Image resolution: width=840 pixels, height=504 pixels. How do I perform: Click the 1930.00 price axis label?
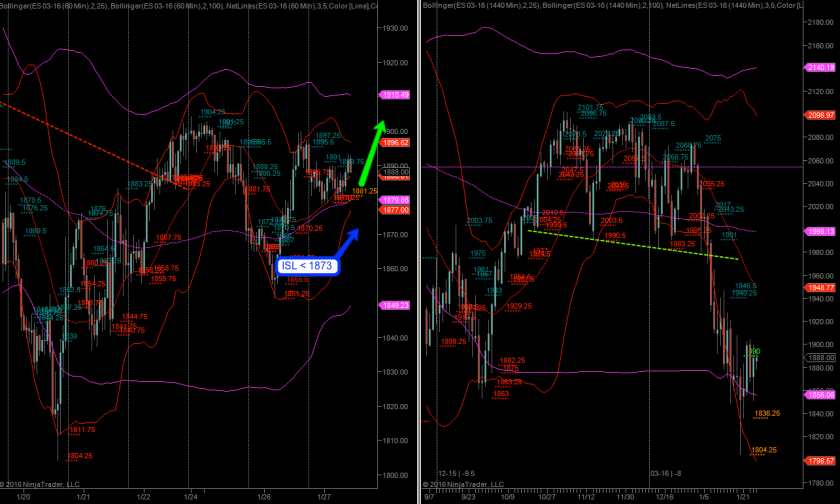pos(395,28)
